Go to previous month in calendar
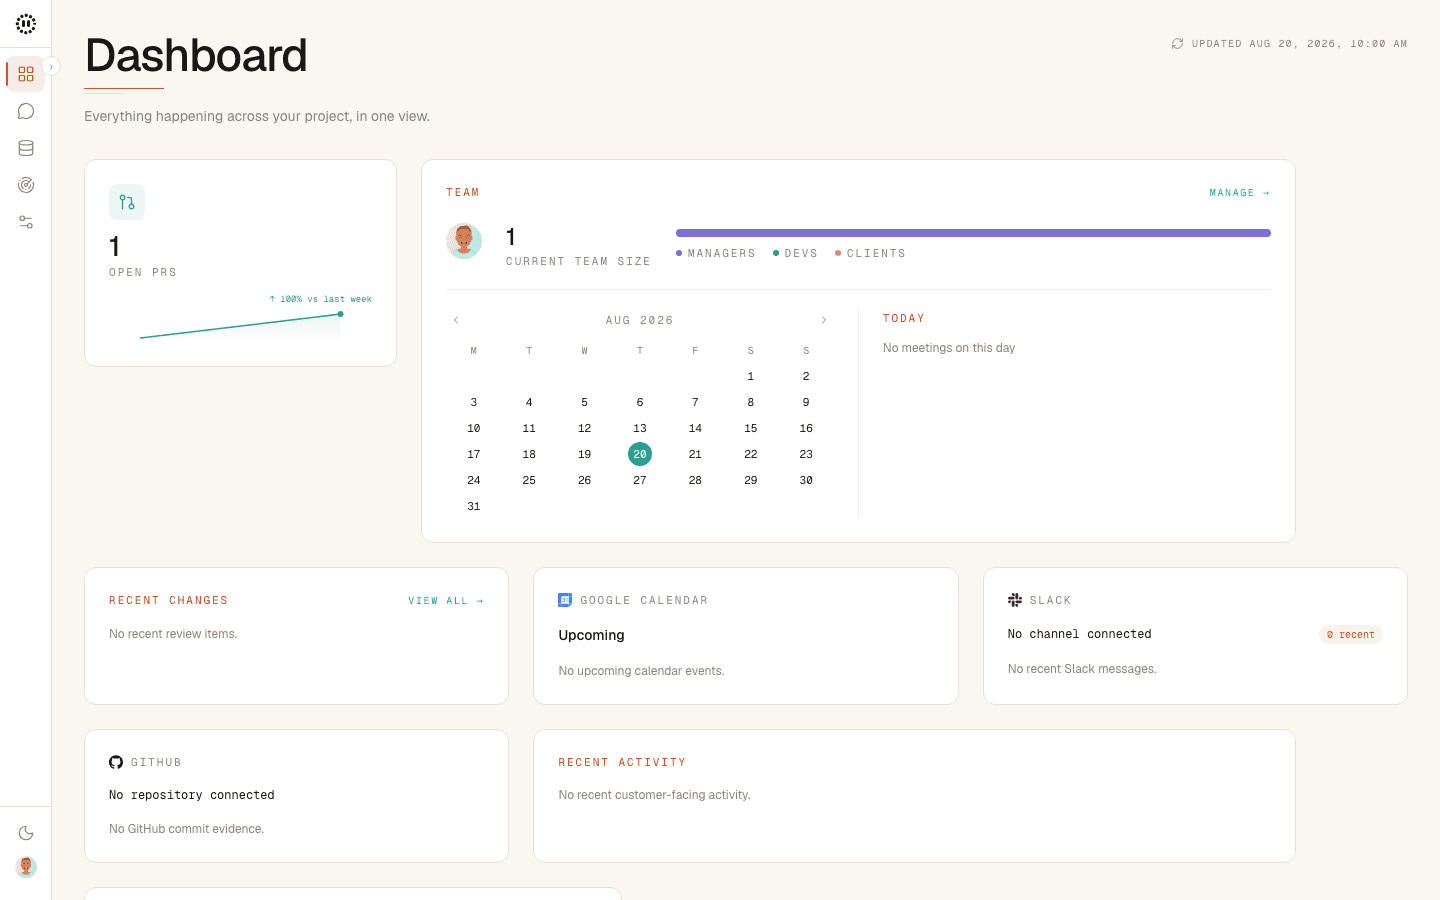 [456, 320]
